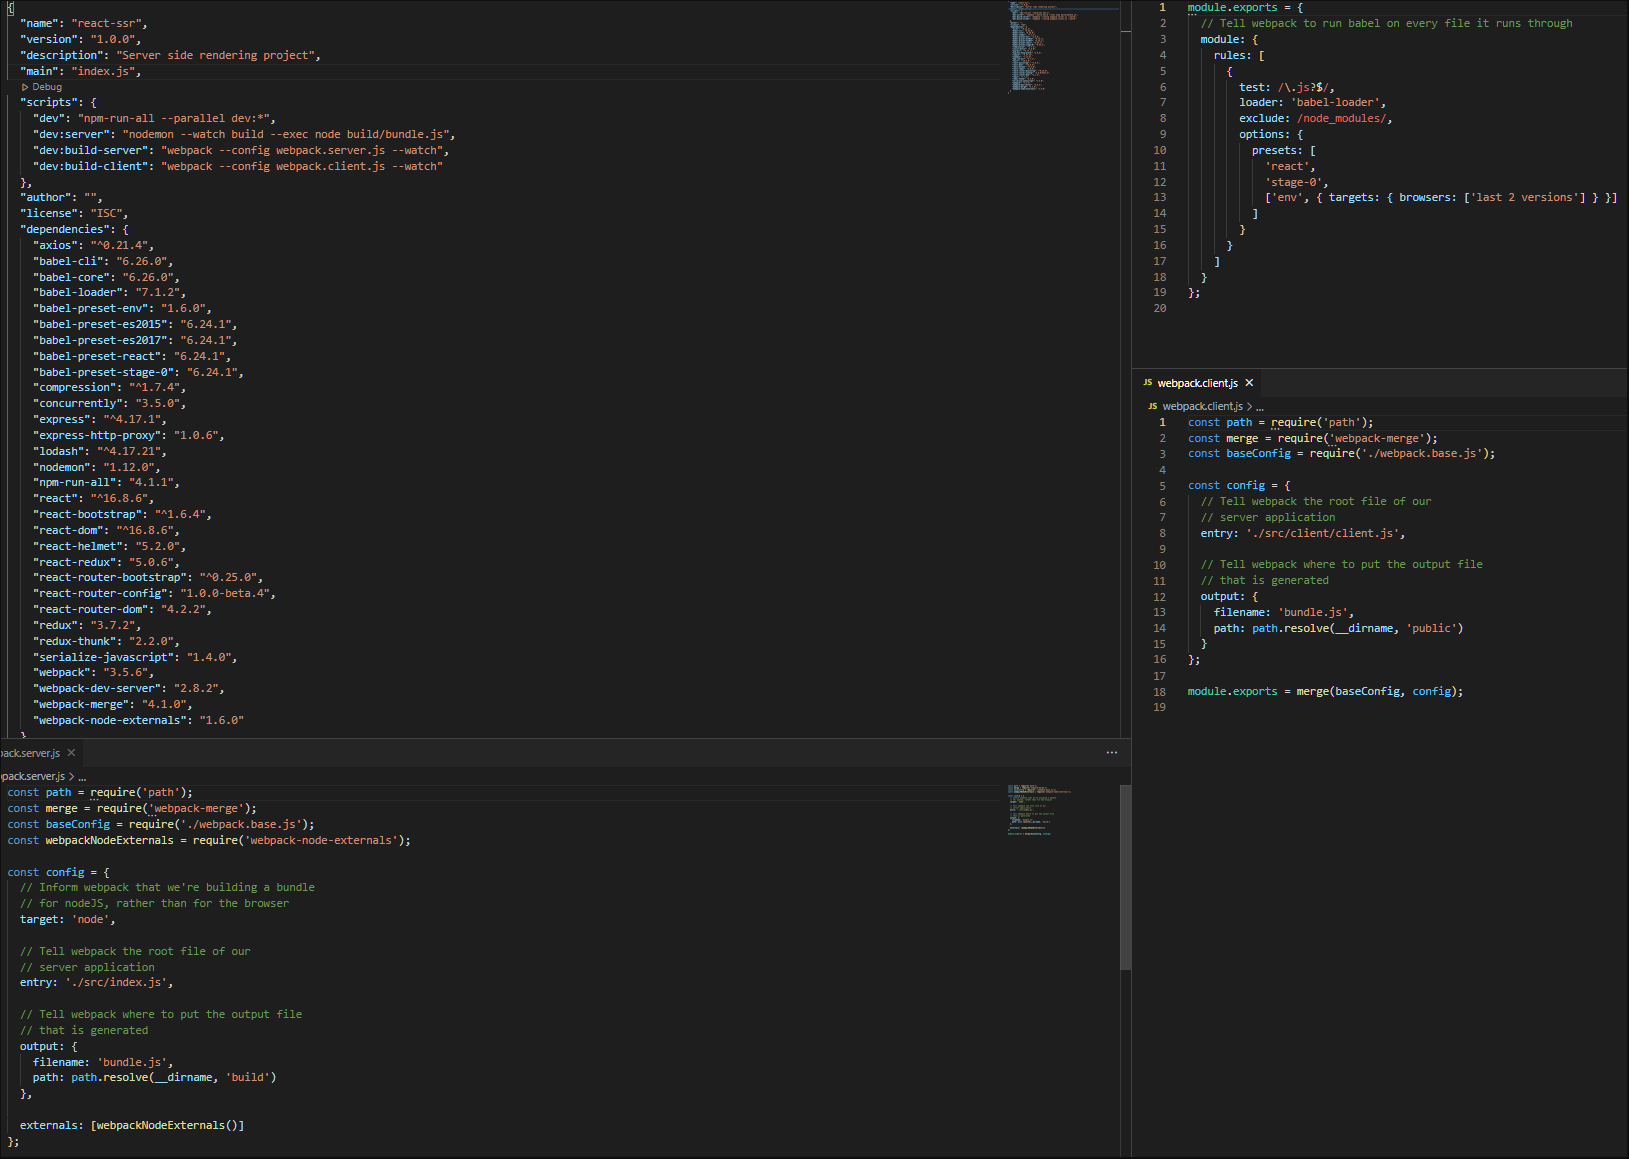Click entry: './src/client/client.js' line
The height and width of the screenshot is (1159, 1629).
tap(1303, 533)
